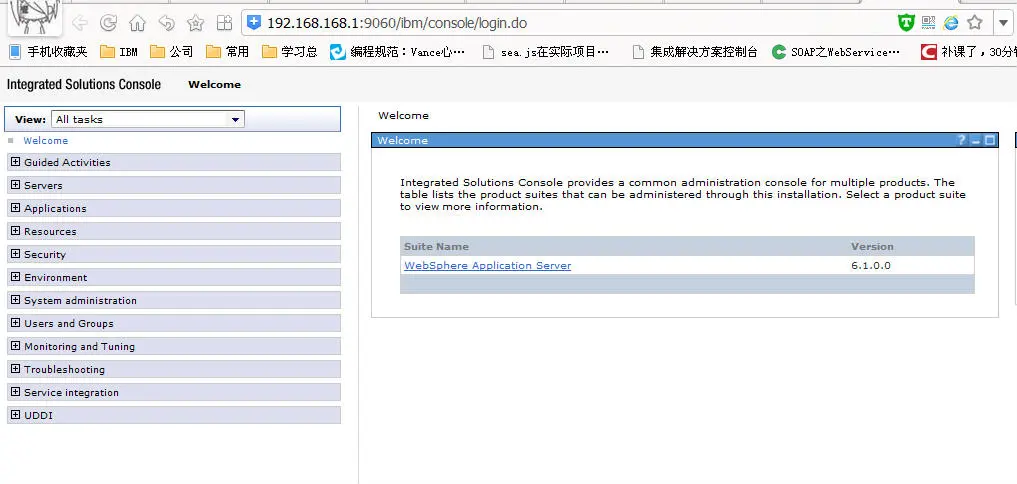Click the star favorites icon beside the undo arrow
This screenshot has width=1017, height=484.
pos(195,23)
